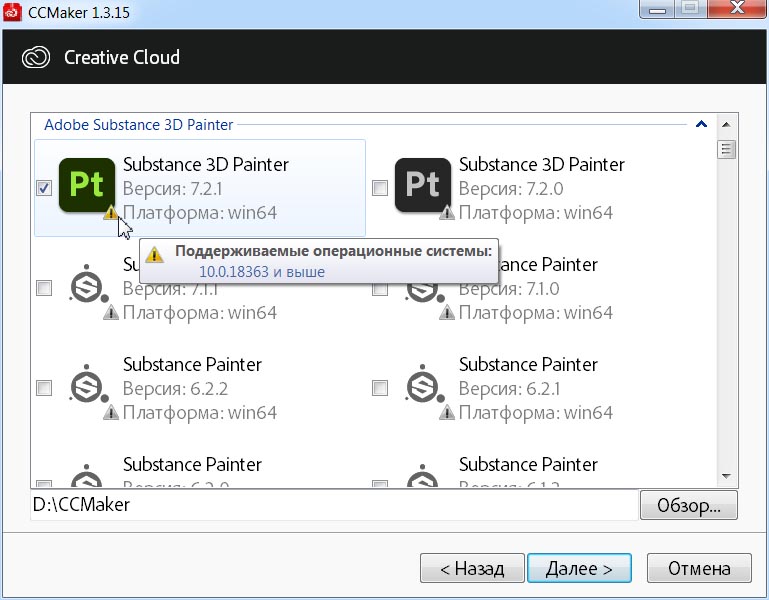Image resolution: width=769 pixels, height=600 pixels.
Task: Tick the Substance Painter 6.2.2 checkbox
Action: (44, 388)
